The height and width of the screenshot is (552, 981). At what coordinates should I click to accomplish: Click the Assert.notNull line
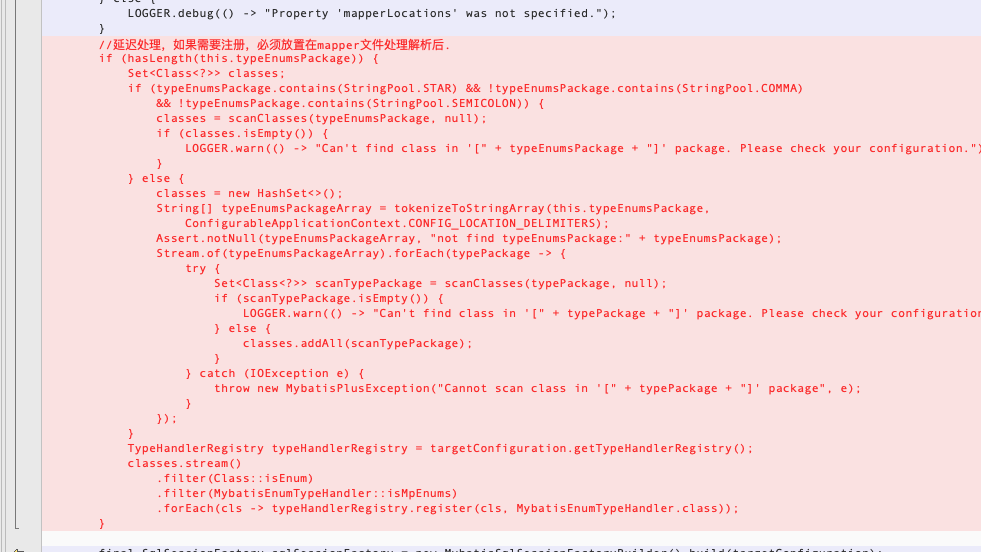click(469, 238)
